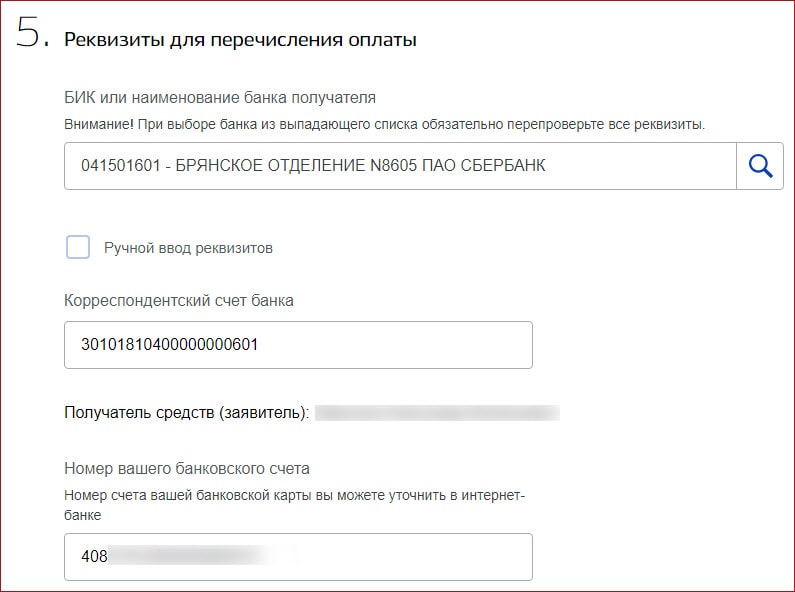Click the magnifier search icon for bank lookup
The image size is (795, 592).
pos(760,166)
